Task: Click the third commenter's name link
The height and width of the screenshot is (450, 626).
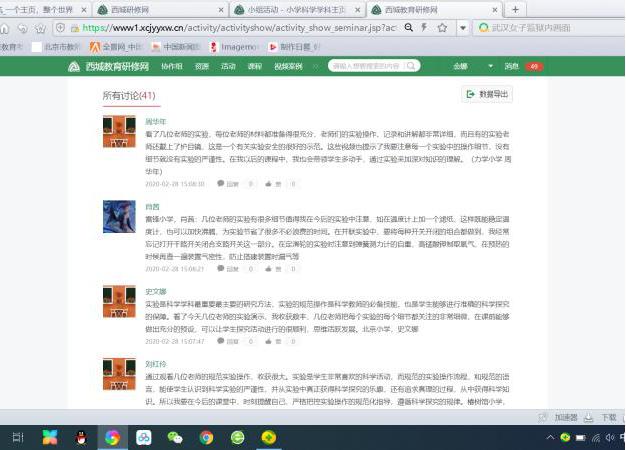Action: pyautogui.click(x=156, y=291)
